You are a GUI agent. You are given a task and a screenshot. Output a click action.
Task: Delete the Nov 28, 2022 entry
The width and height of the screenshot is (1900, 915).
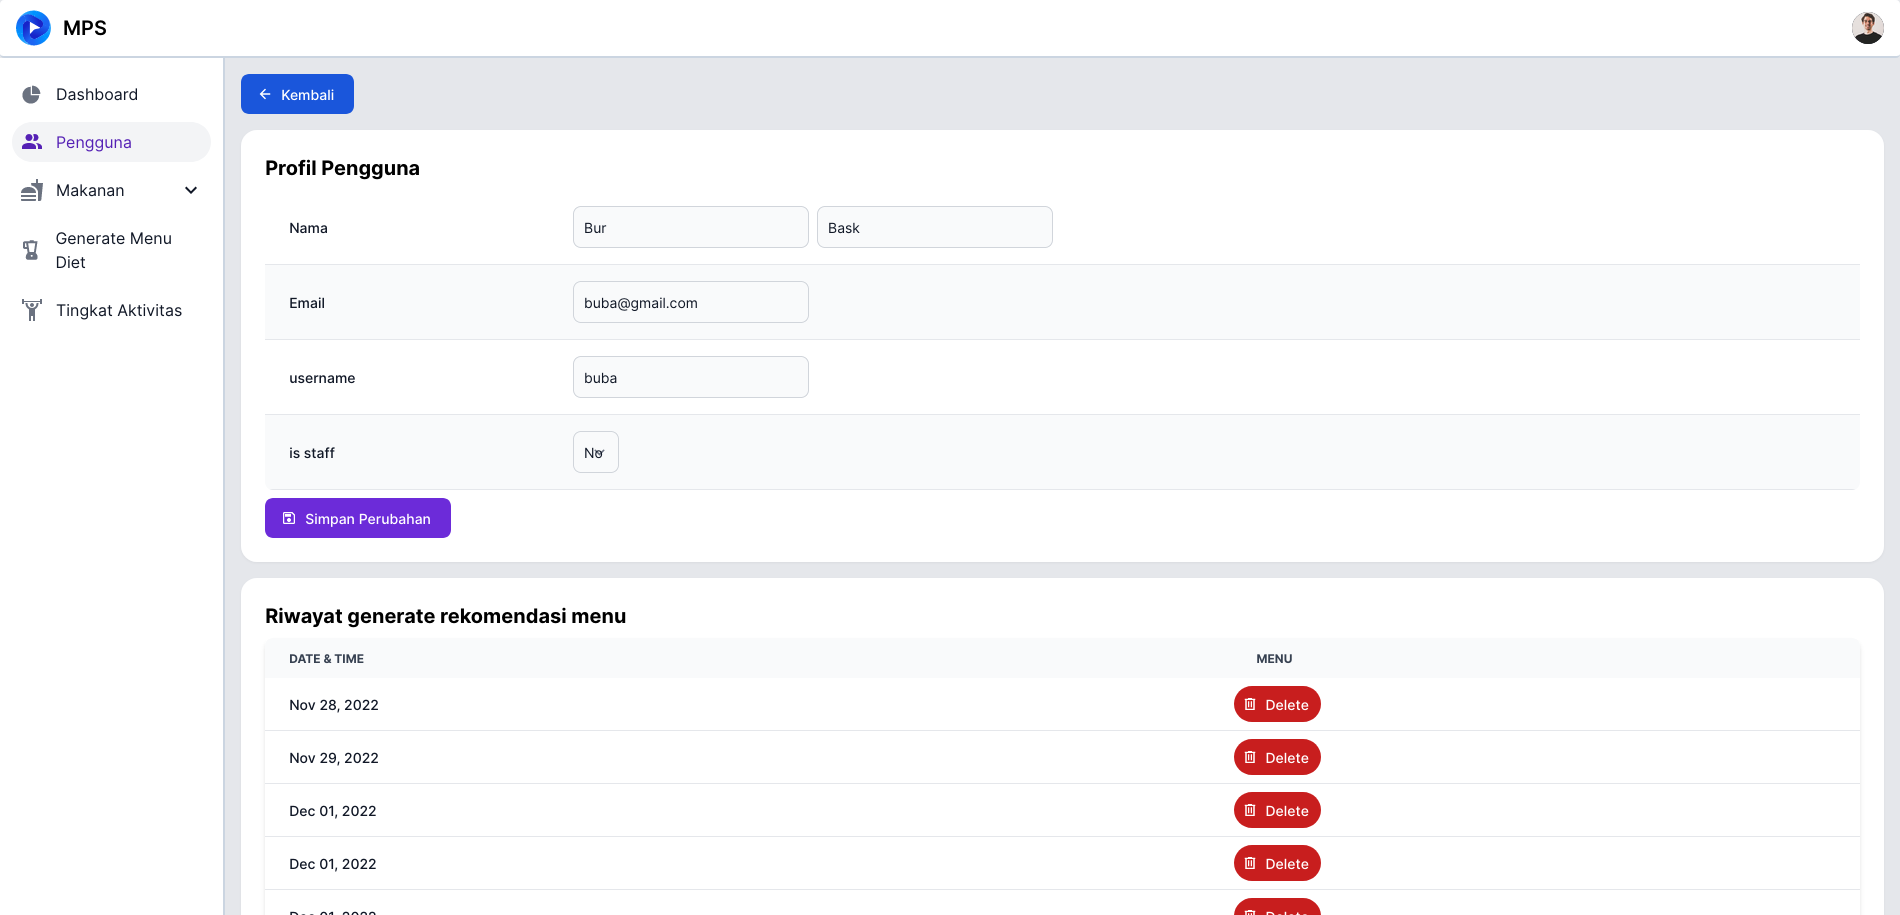coord(1277,704)
